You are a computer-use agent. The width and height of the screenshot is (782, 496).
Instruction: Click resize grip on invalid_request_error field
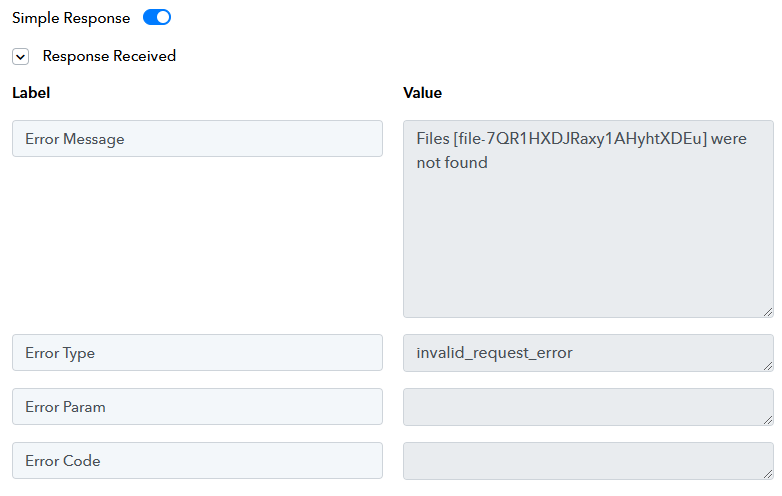coord(768,366)
